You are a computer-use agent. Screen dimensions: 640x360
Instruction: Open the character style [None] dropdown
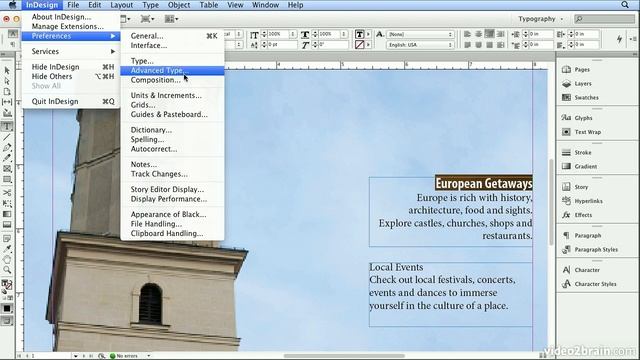(420, 34)
